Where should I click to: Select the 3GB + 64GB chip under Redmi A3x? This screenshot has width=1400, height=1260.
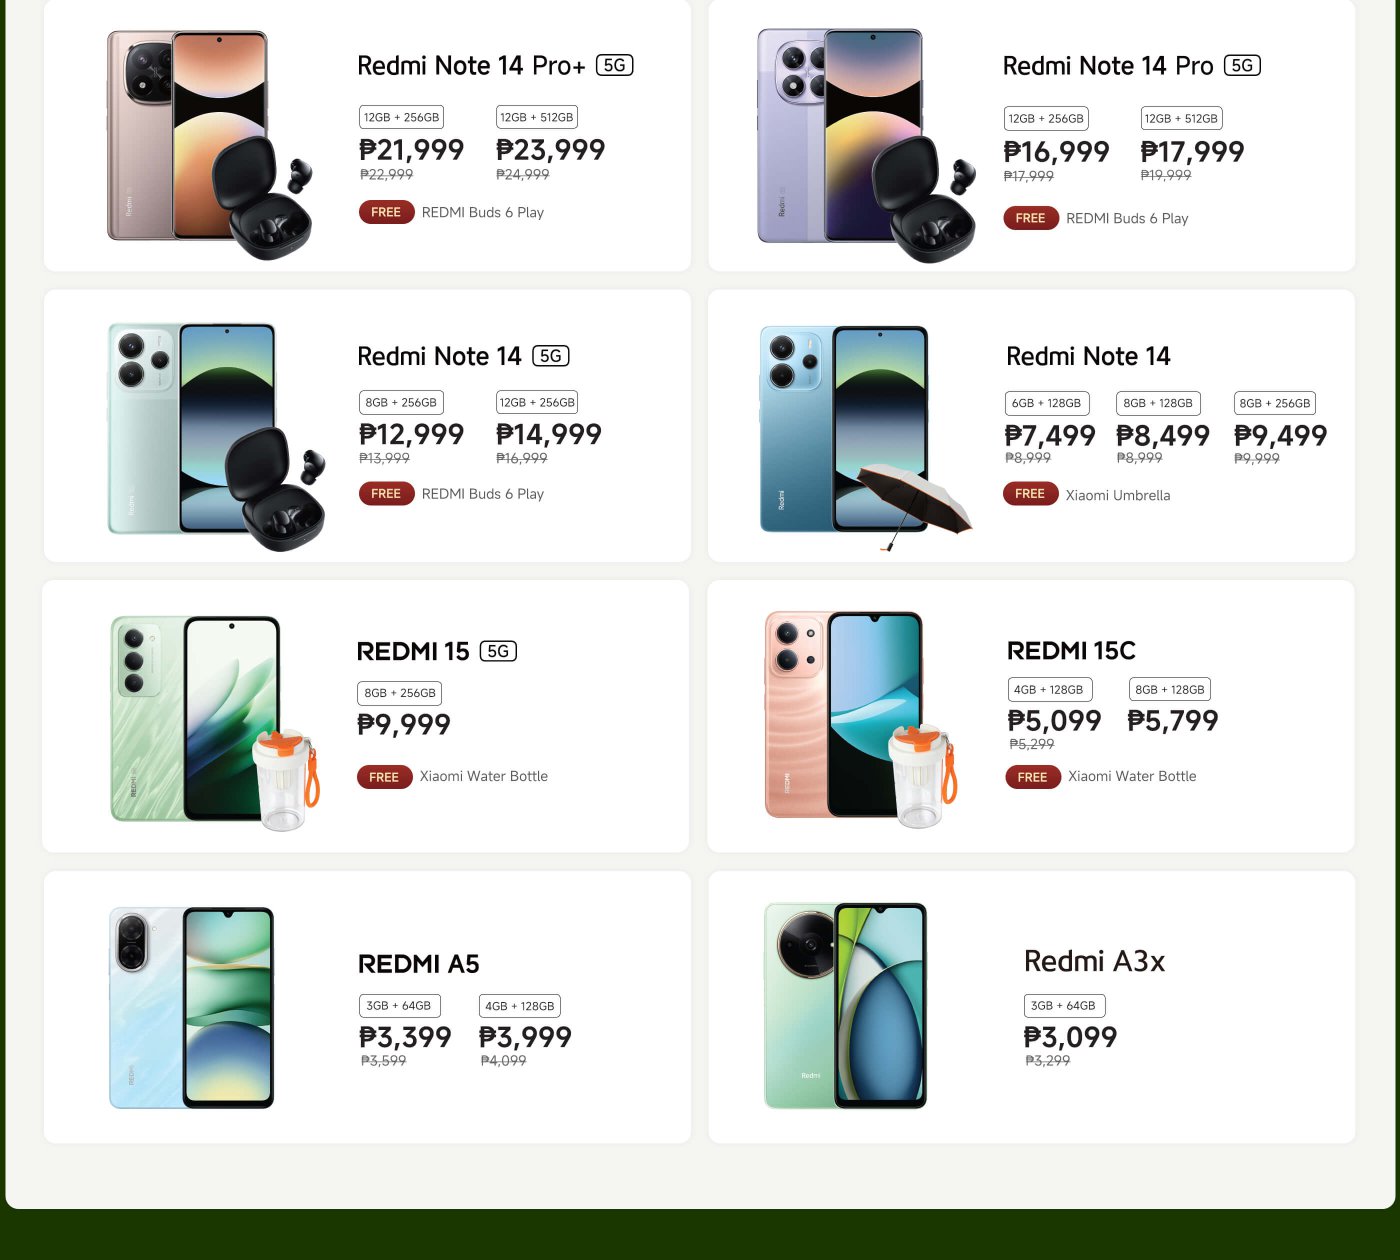click(1065, 1006)
